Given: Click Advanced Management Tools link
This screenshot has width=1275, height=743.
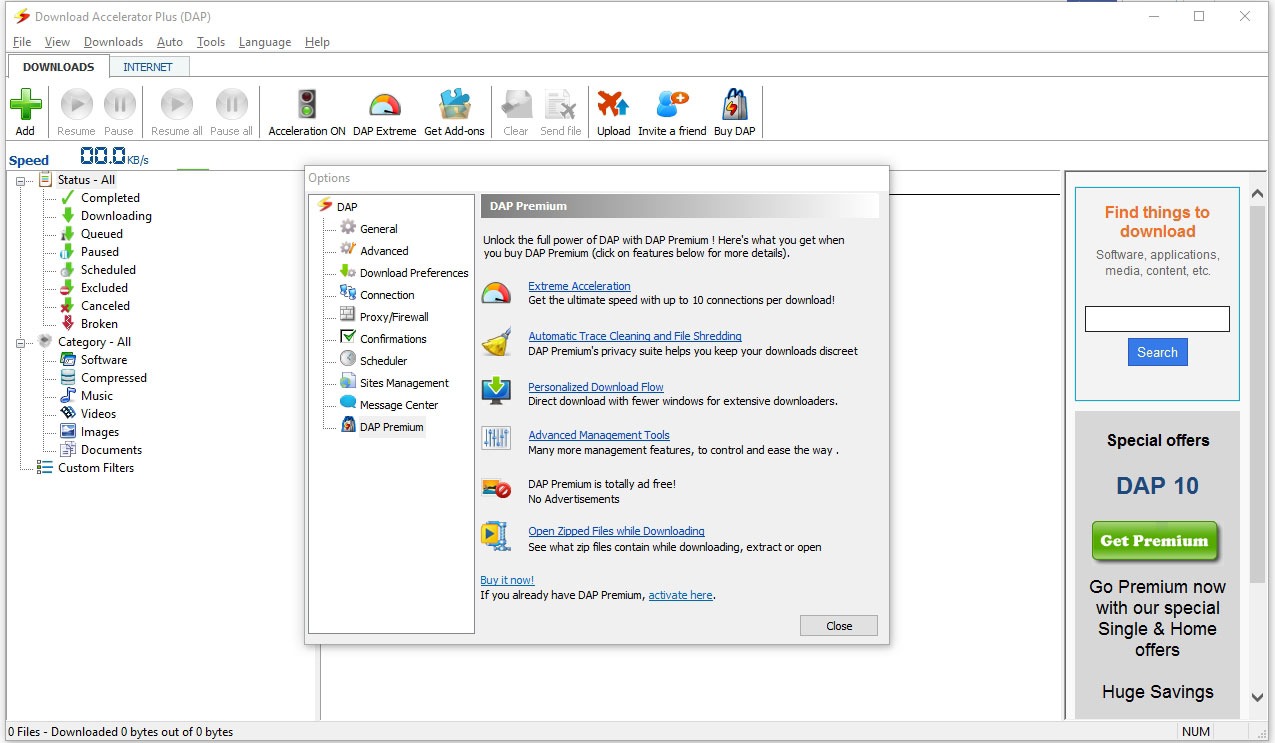Looking at the screenshot, I should (599, 435).
